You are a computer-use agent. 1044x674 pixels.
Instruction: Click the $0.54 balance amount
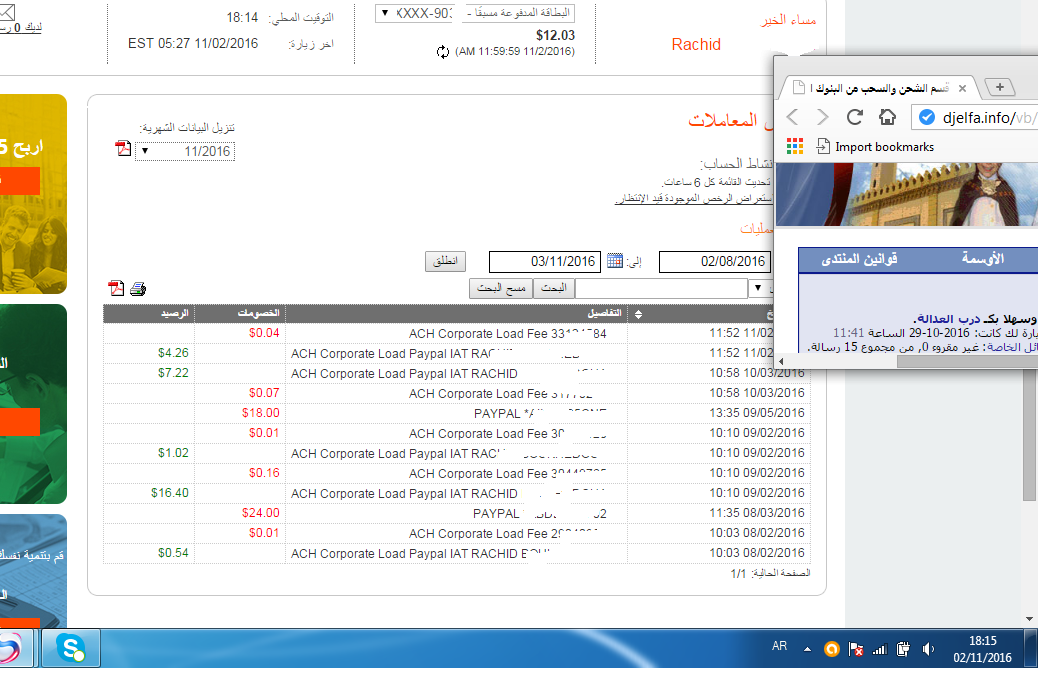(173, 553)
